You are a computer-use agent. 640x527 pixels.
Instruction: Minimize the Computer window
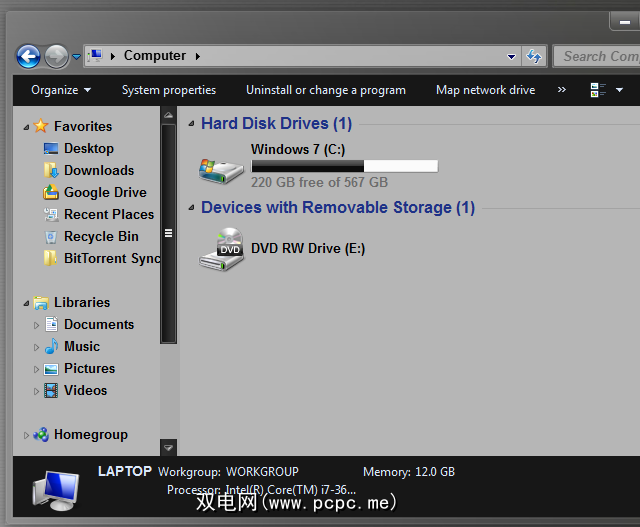point(624,22)
